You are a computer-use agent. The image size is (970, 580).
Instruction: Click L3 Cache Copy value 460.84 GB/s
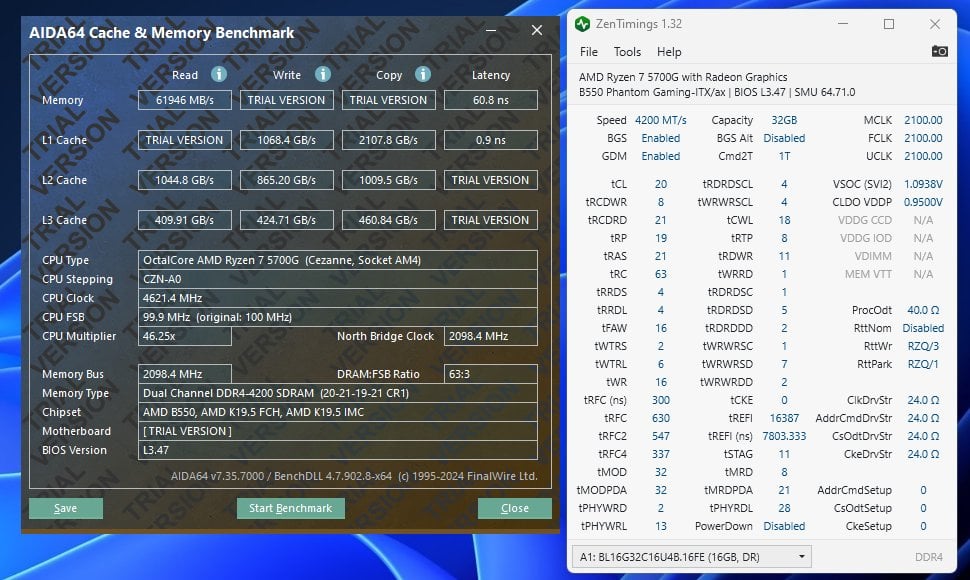[388, 220]
